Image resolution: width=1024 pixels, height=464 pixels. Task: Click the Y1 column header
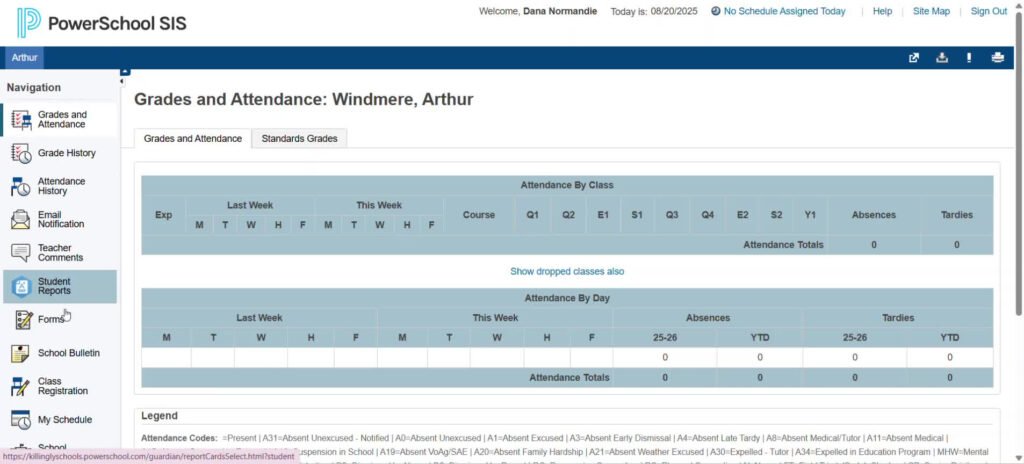[810, 215]
